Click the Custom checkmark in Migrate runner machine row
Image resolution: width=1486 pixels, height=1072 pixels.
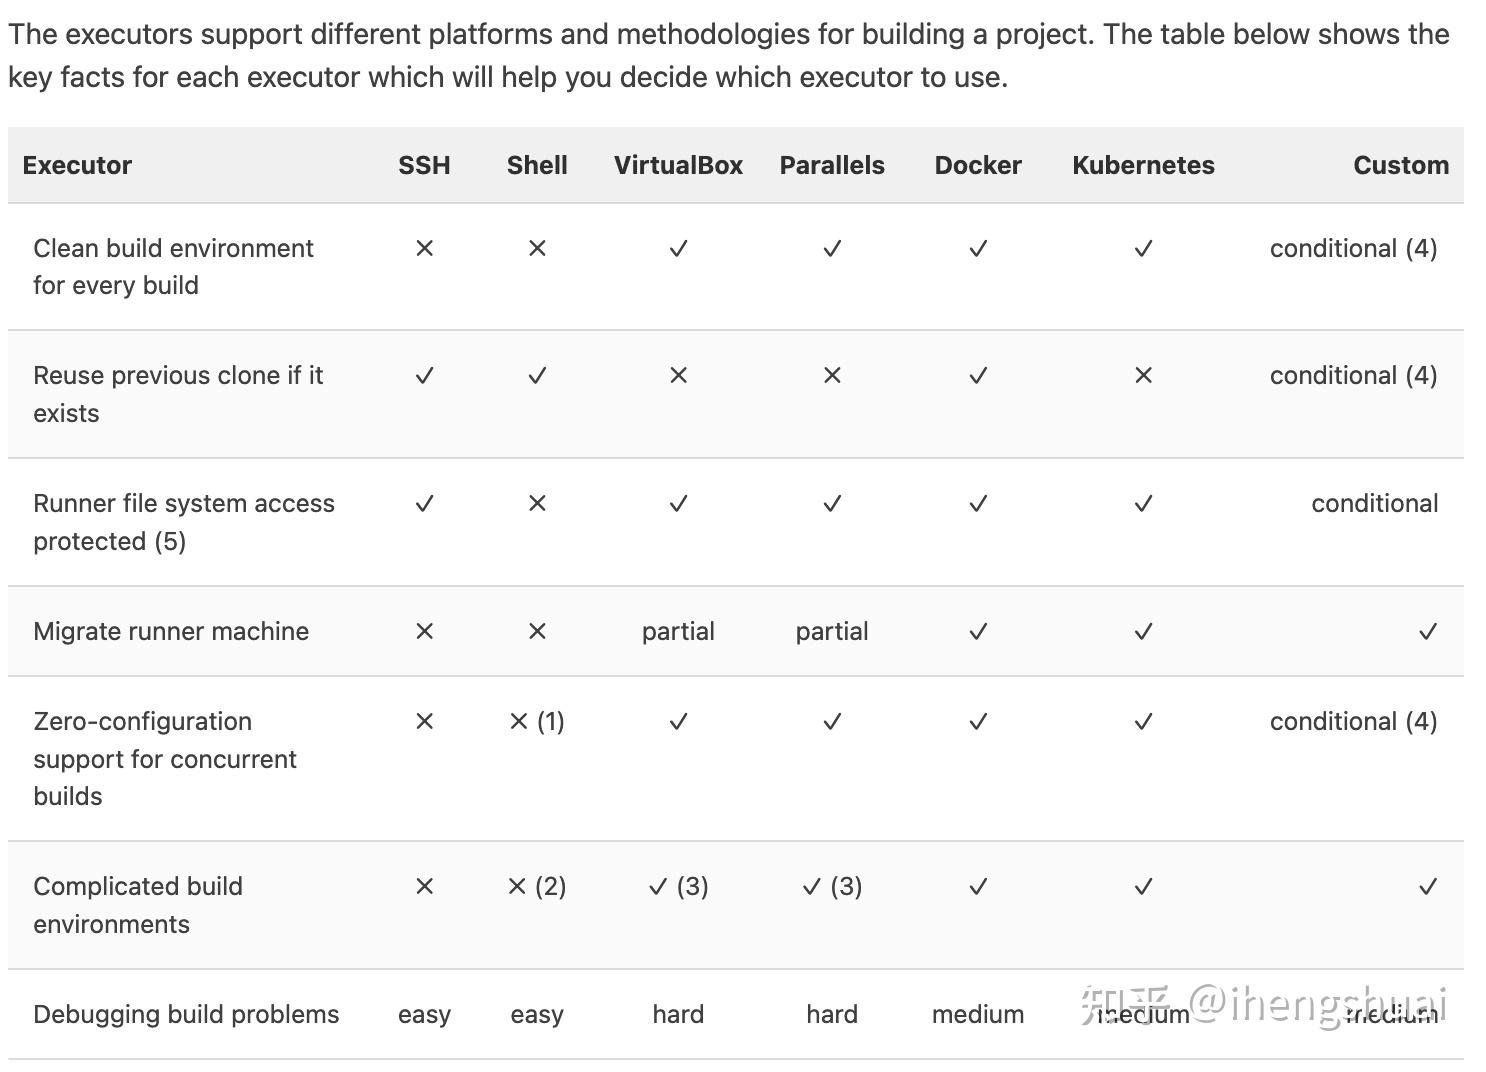(1427, 631)
